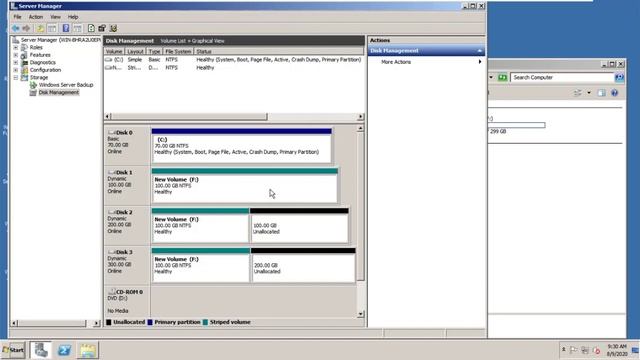
Task: Select the 100.00 GB unallocated space on Disk 2
Action: pos(299,225)
